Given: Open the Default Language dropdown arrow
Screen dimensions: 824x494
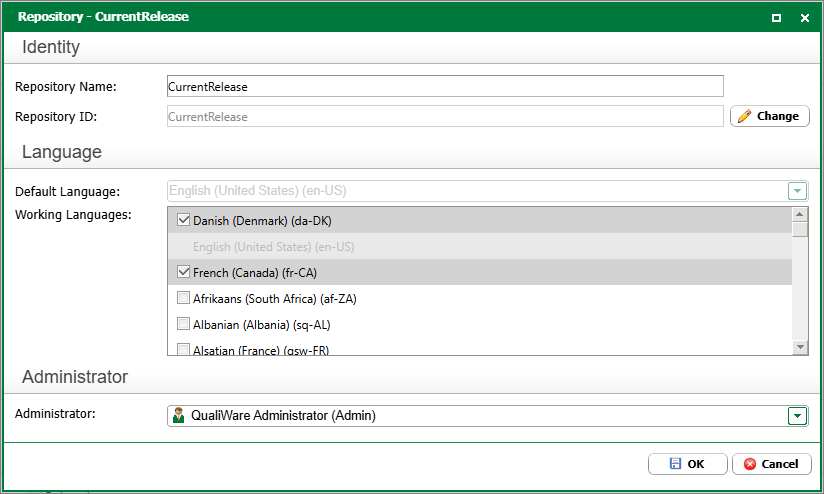Looking at the screenshot, I should pos(797,191).
